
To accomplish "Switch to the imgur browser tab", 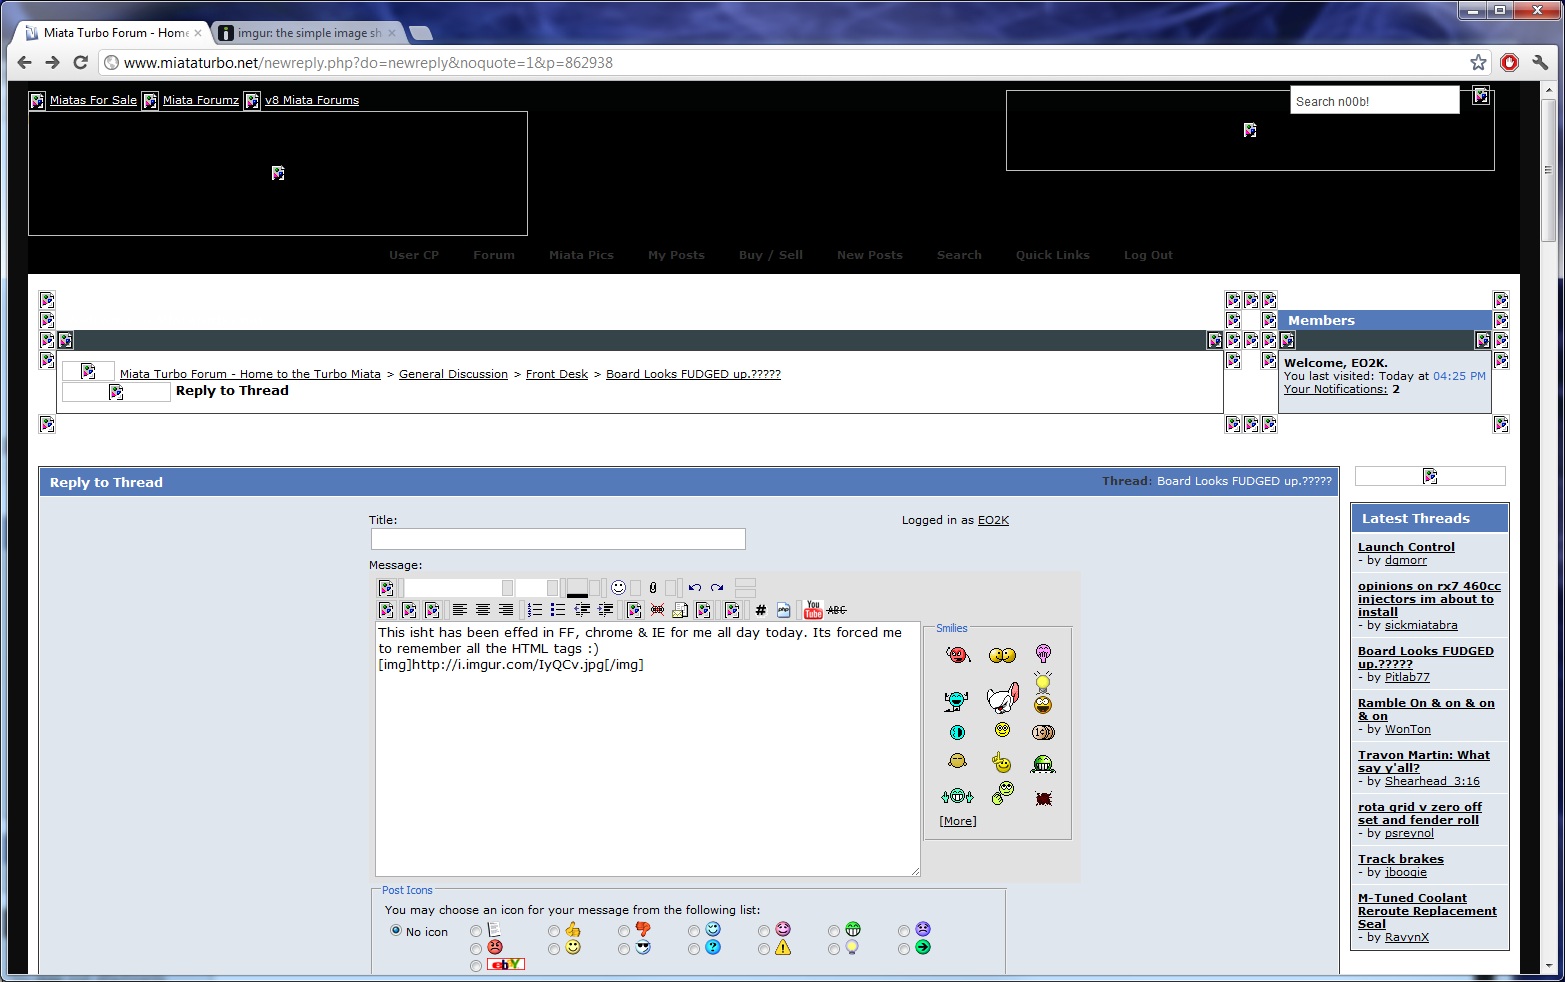I will [x=300, y=32].
